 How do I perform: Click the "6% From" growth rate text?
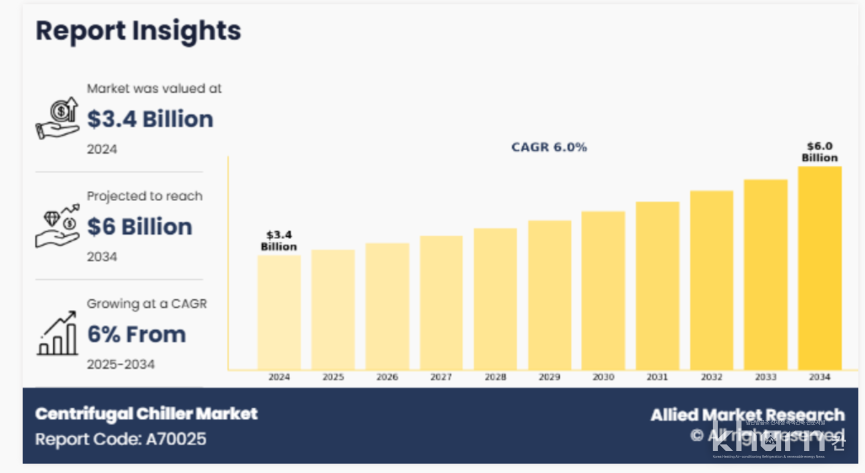point(136,334)
